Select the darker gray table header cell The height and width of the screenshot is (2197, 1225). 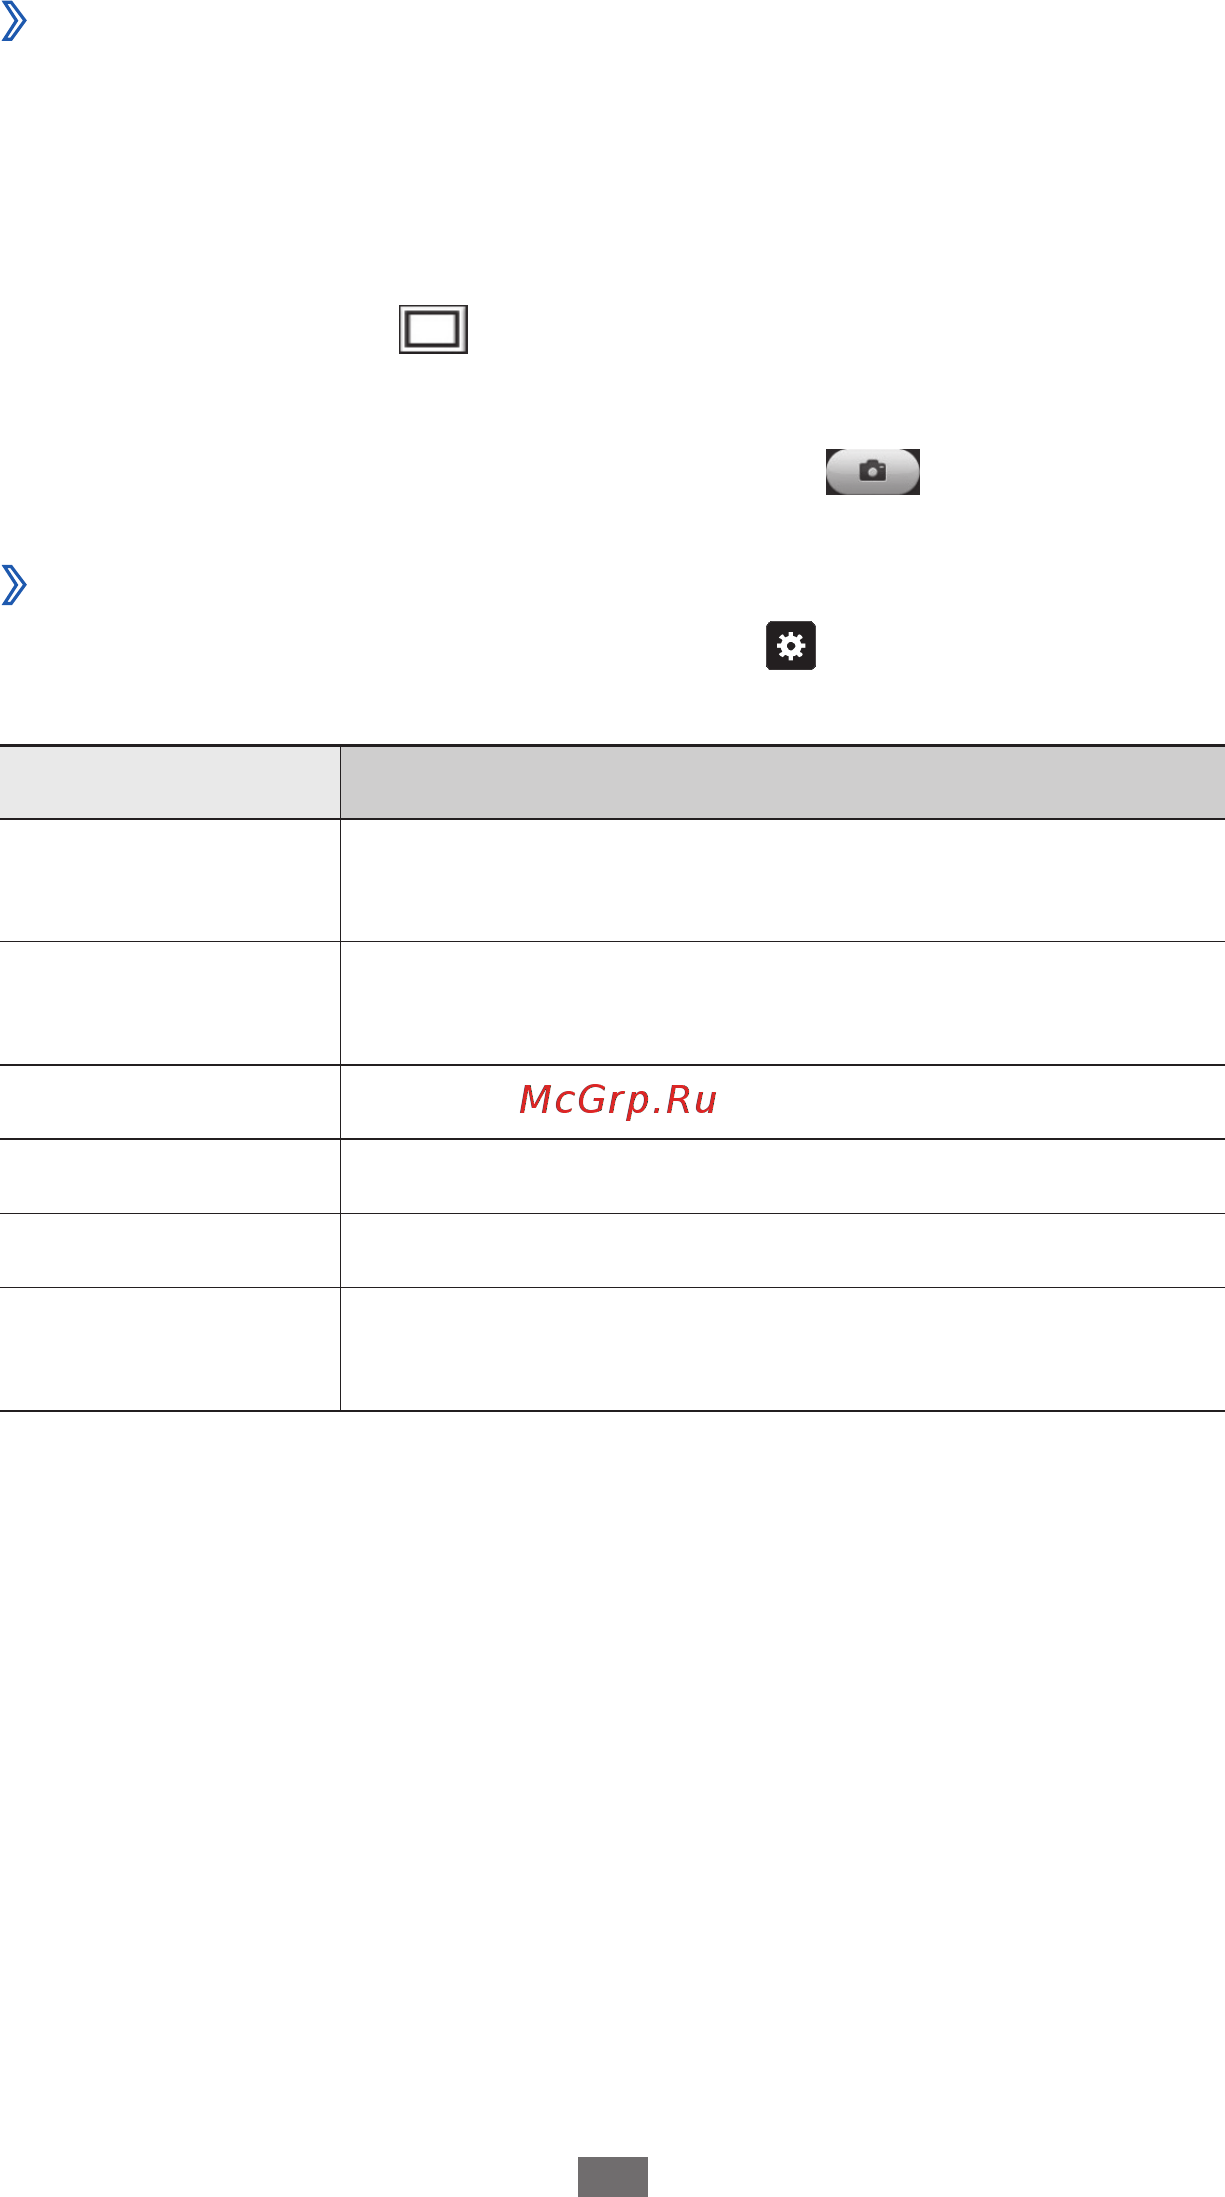[782, 783]
